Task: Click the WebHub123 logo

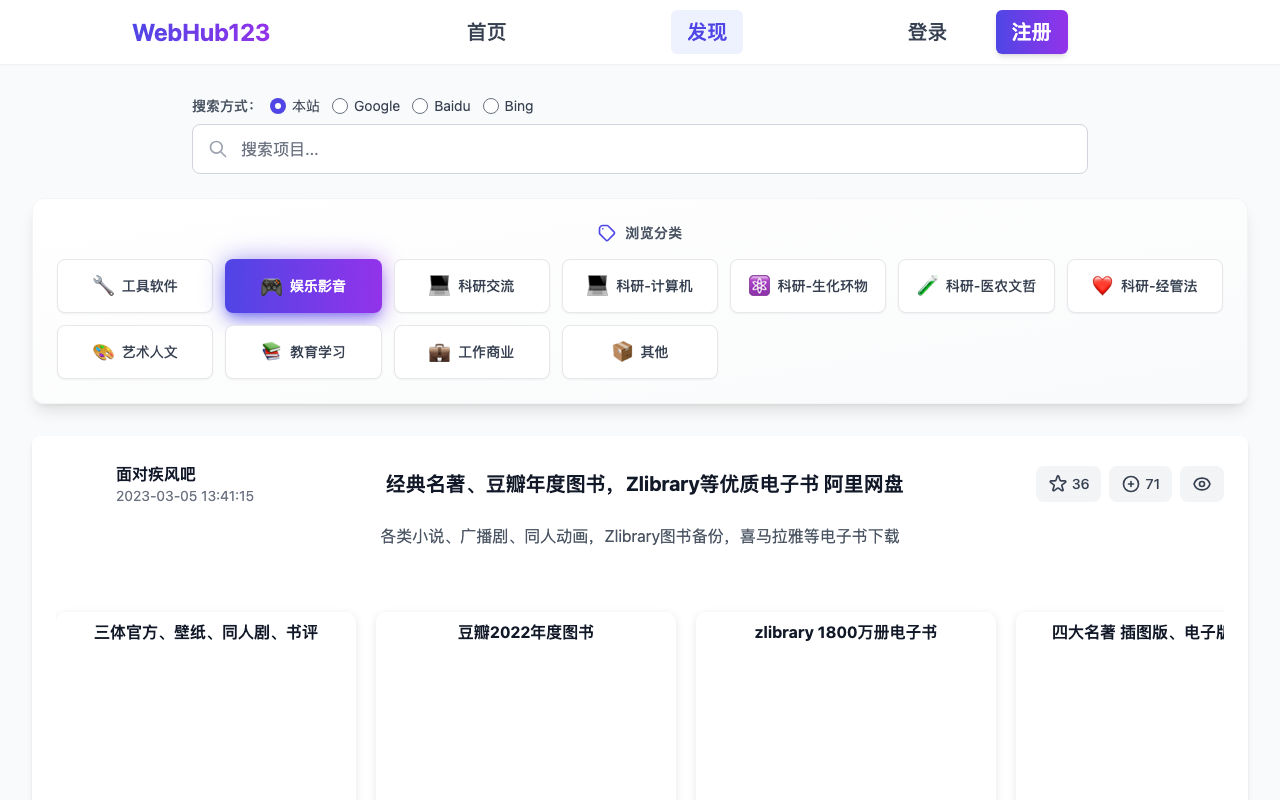Action: click(201, 32)
